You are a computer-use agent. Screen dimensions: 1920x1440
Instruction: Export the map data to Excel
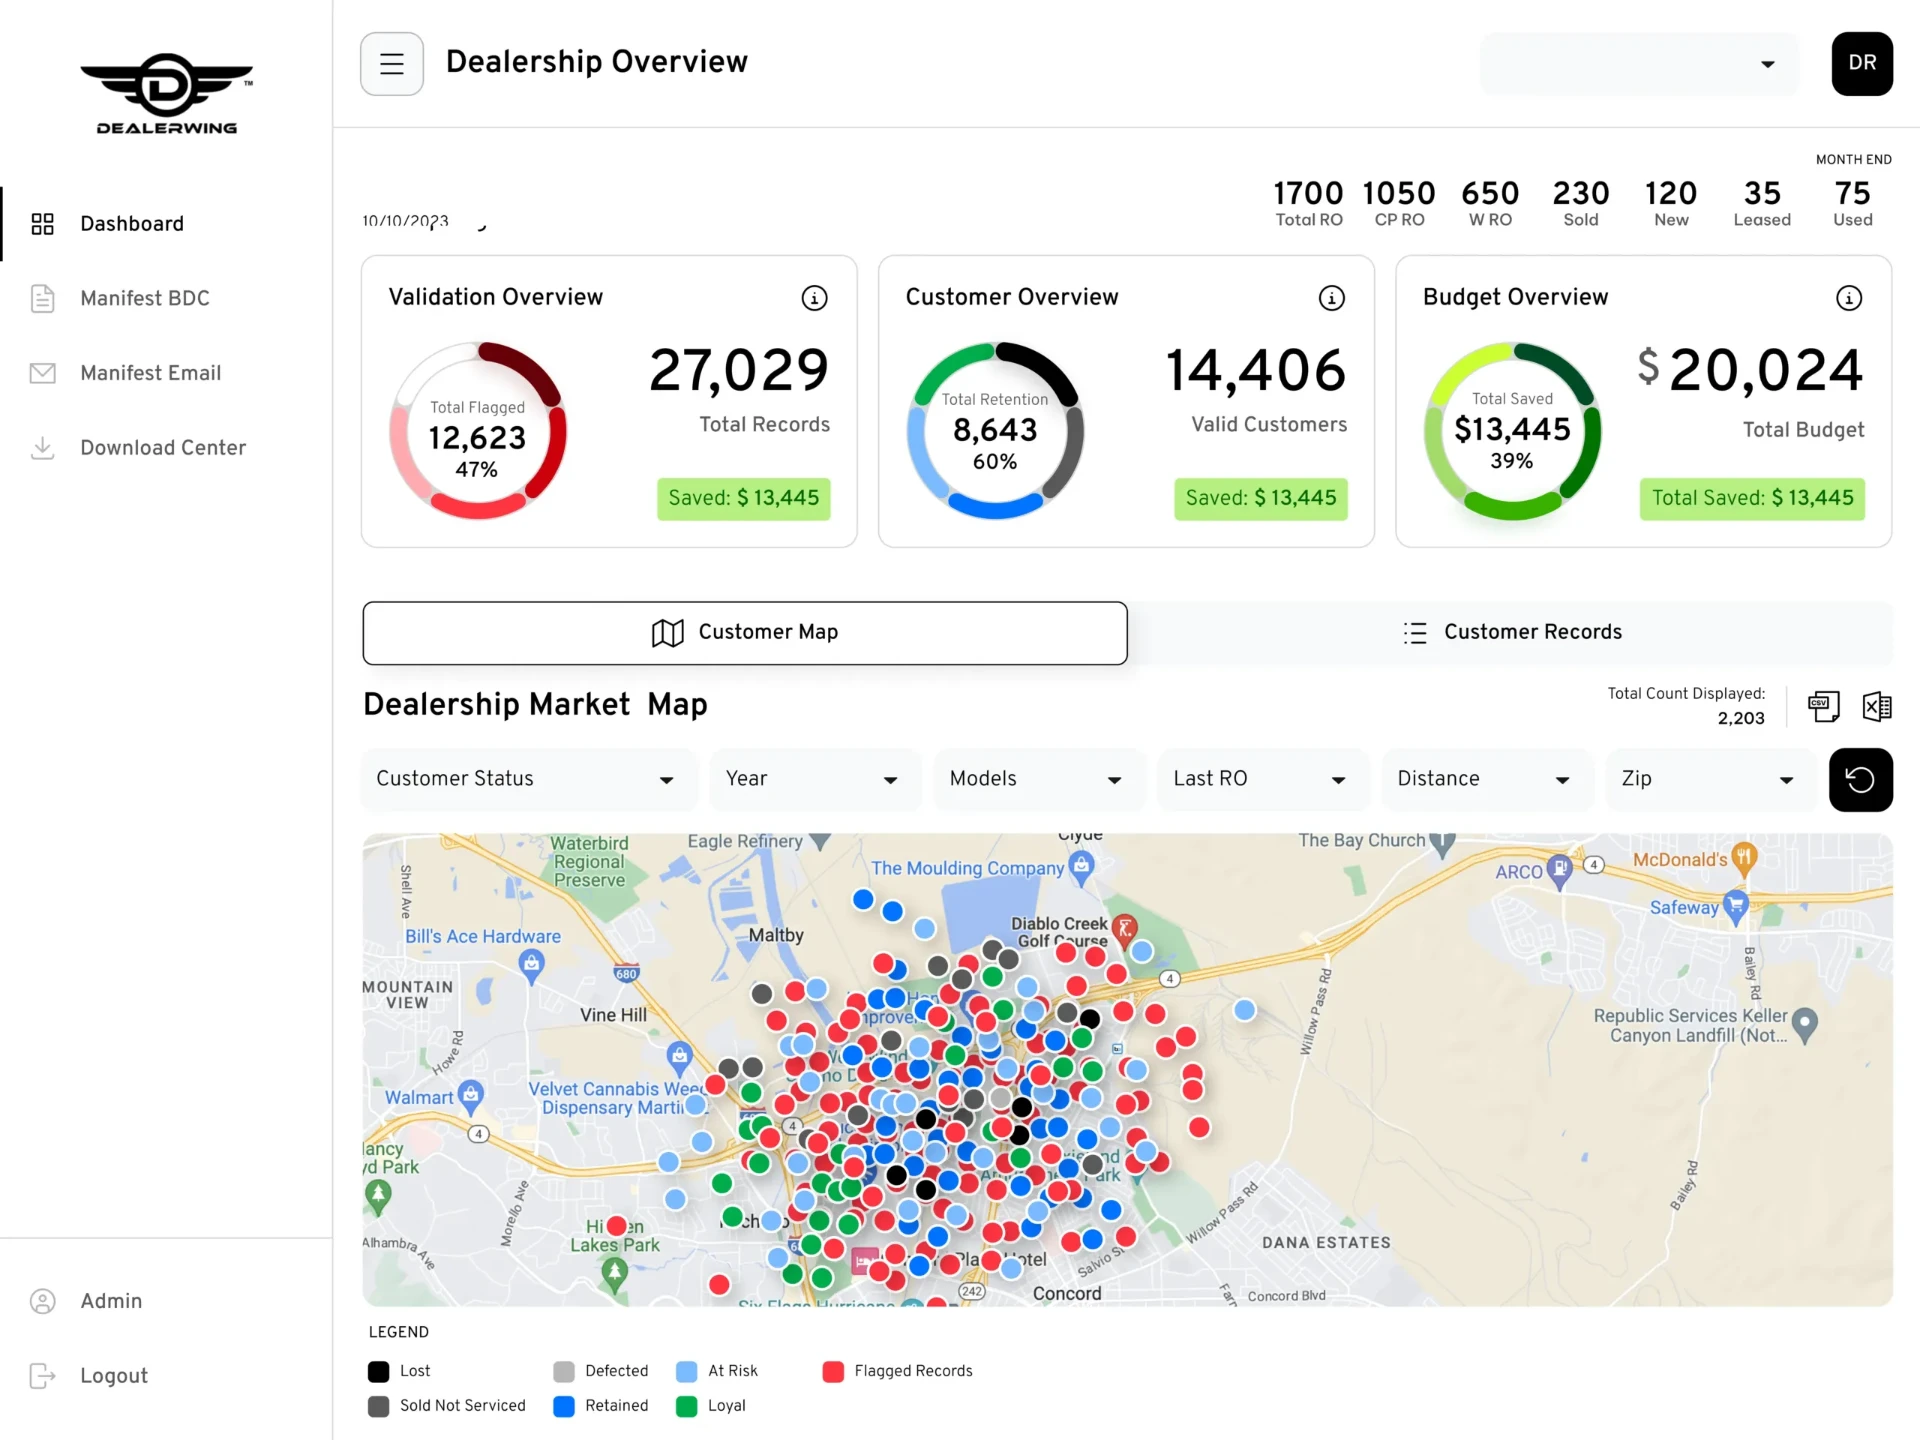click(1877, 707)
